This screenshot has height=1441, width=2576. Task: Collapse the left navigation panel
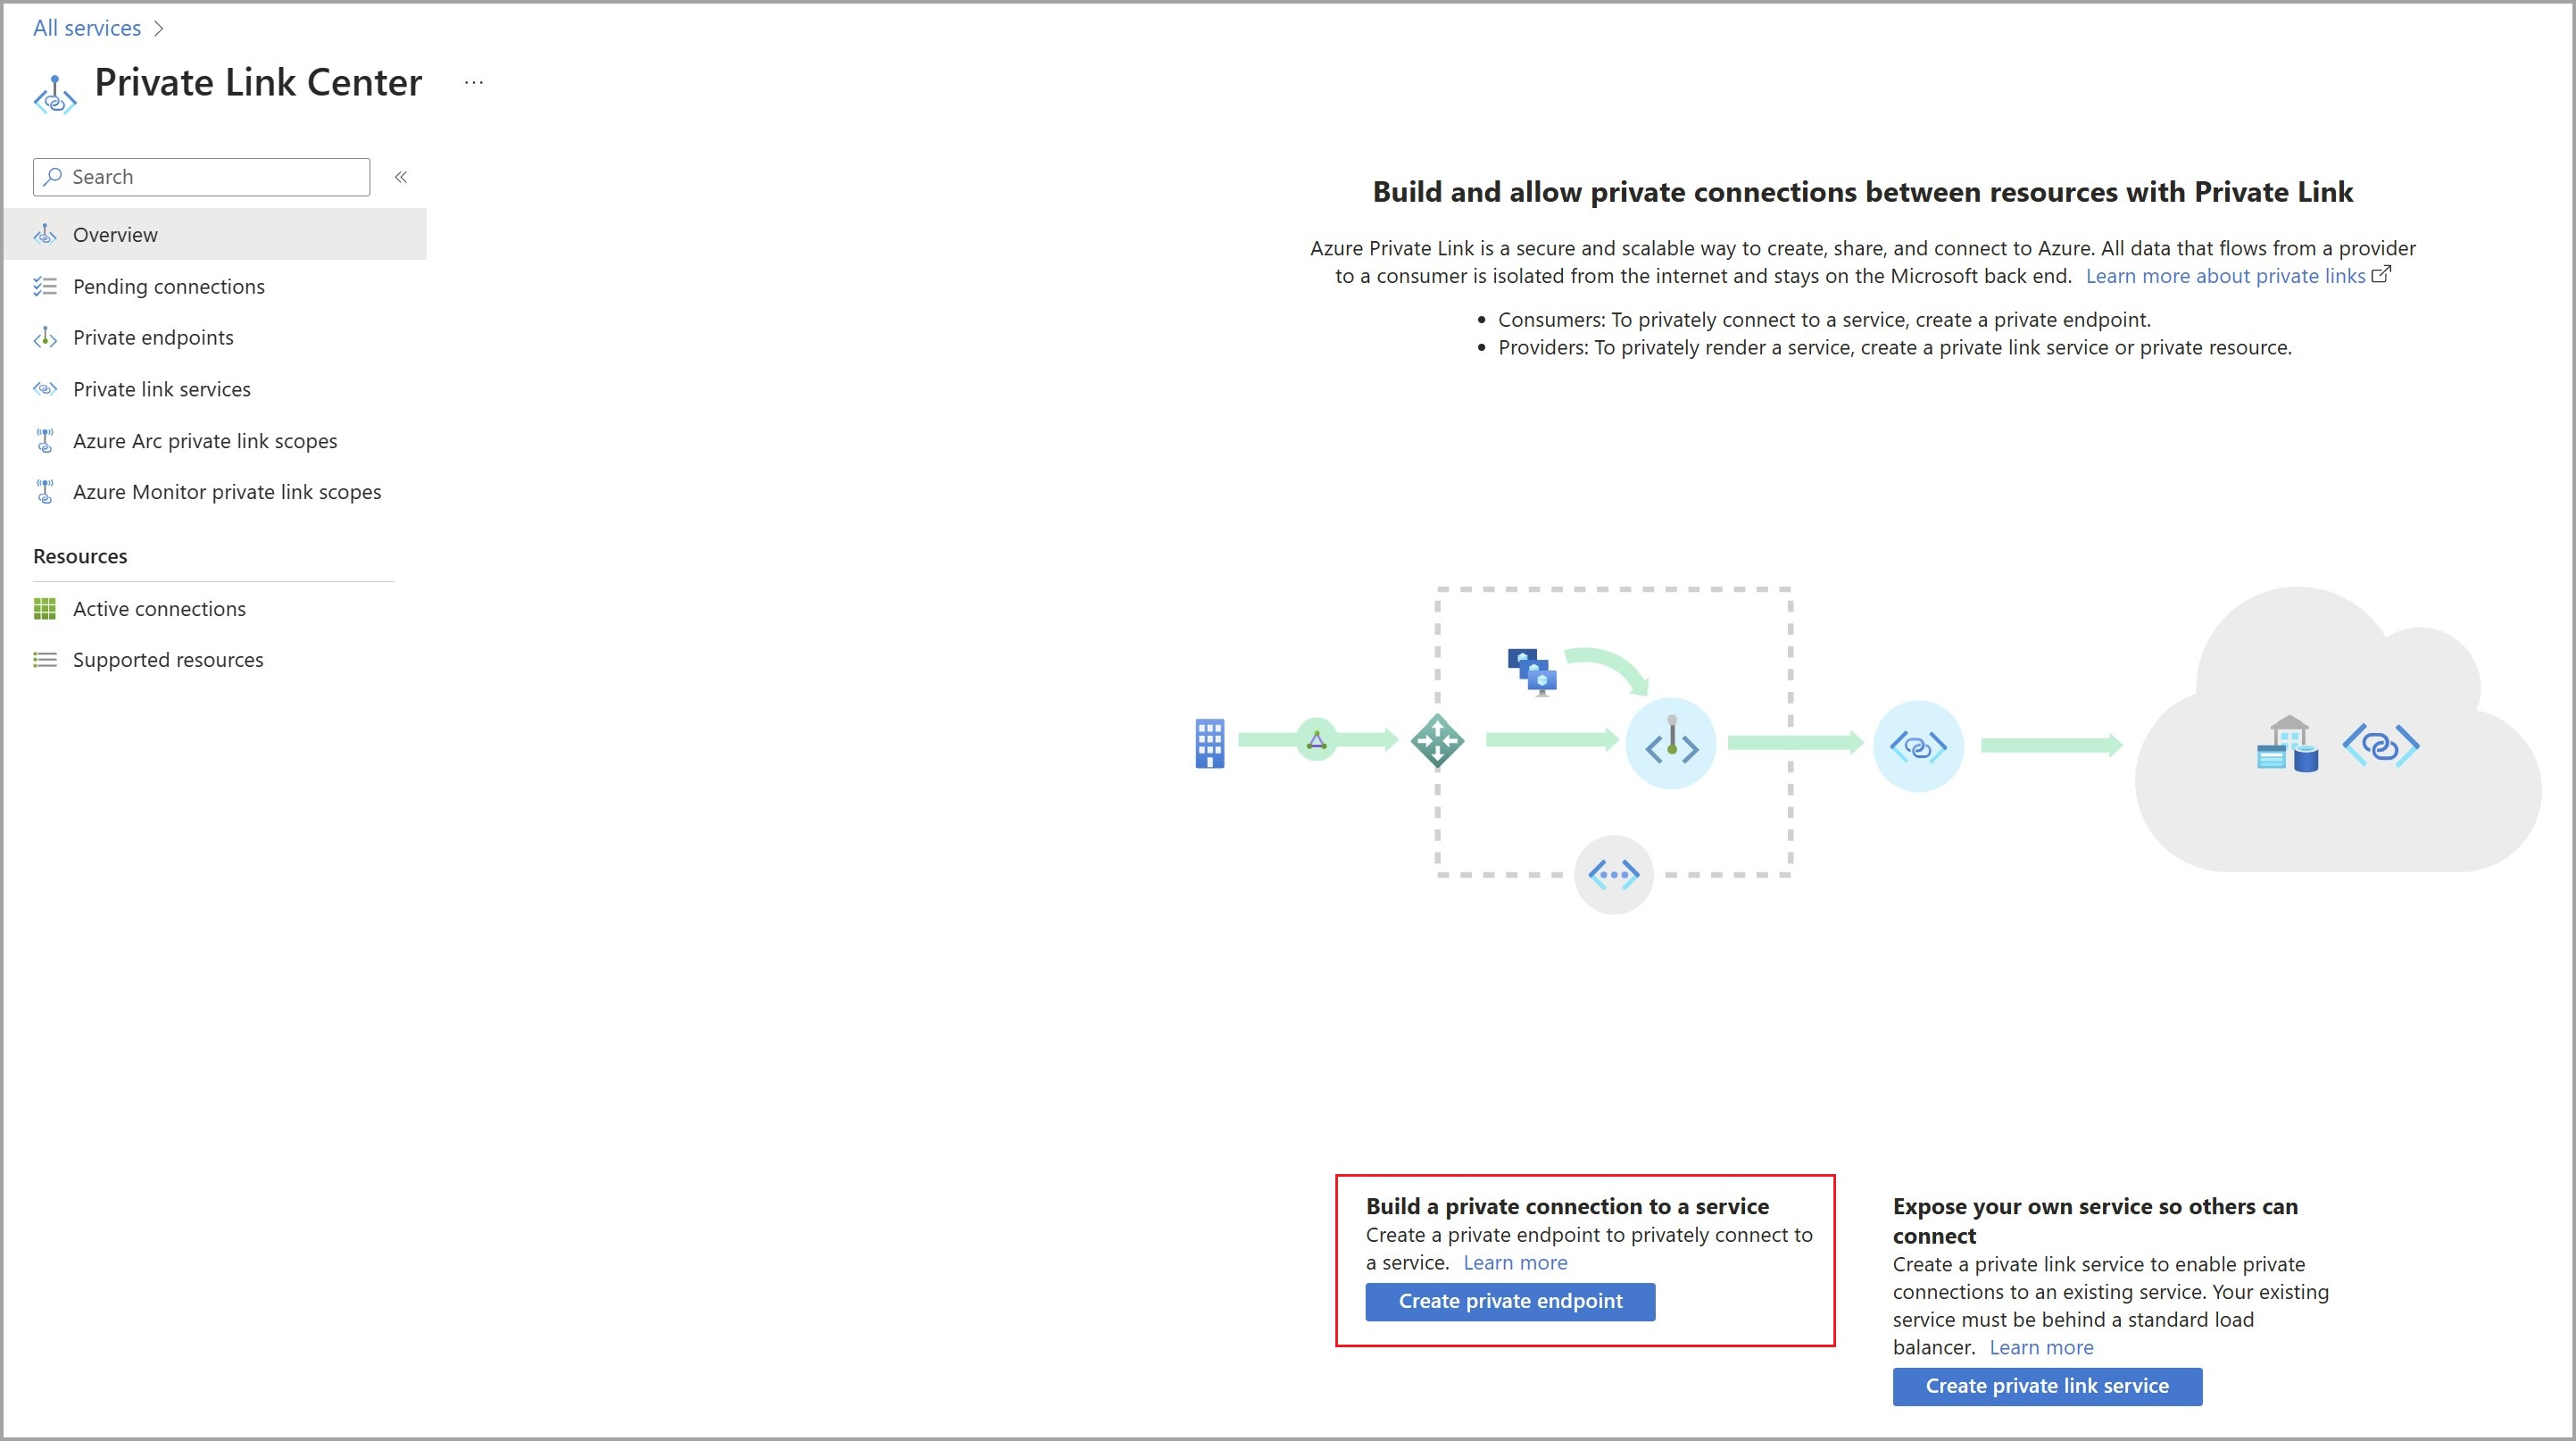(x=402, y=177)
